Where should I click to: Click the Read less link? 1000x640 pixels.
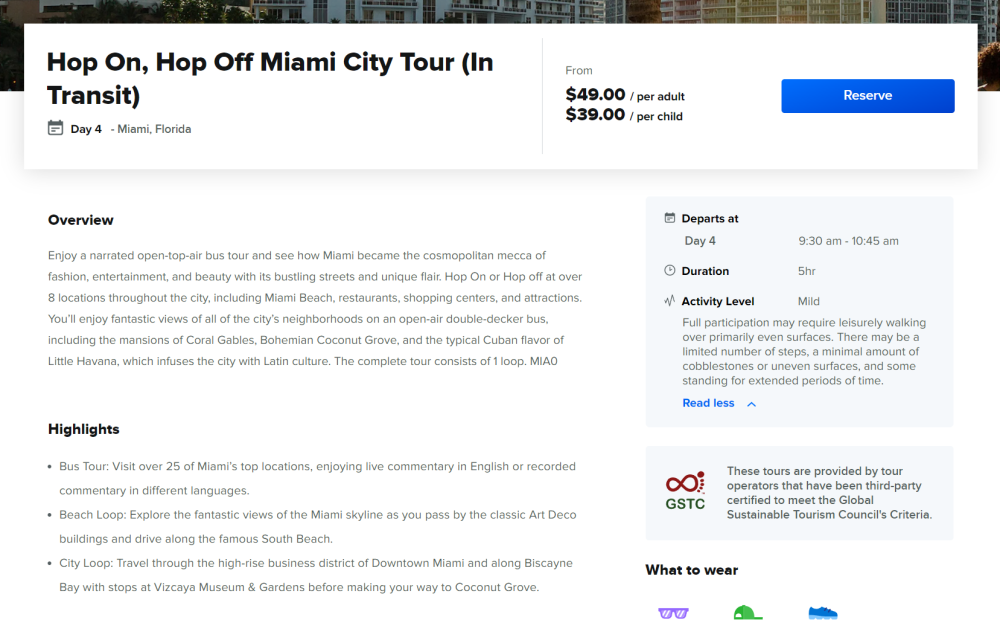pos(708,403)
